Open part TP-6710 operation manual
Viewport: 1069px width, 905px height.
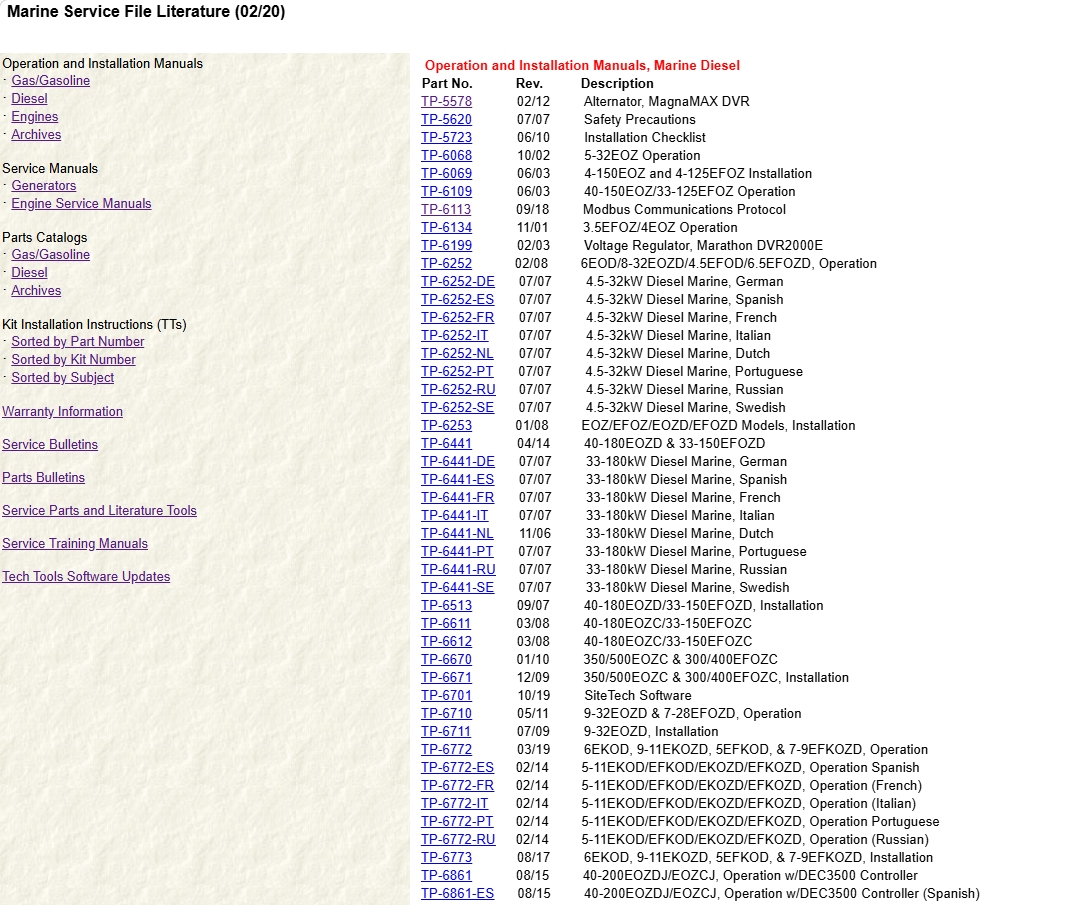(447, 714)
